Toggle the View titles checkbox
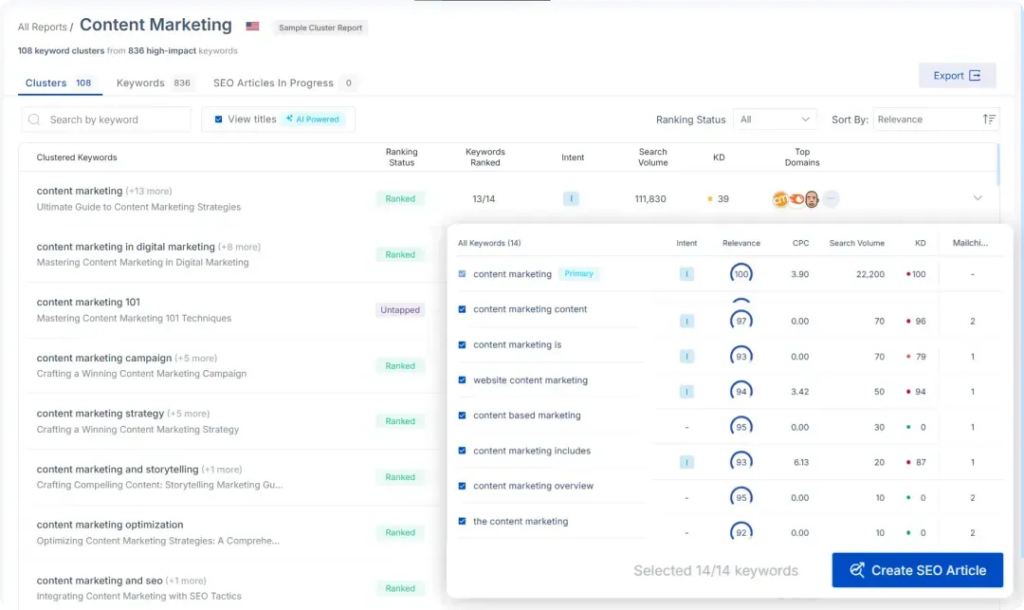1024x610 pixels. [x=218, y=119]
